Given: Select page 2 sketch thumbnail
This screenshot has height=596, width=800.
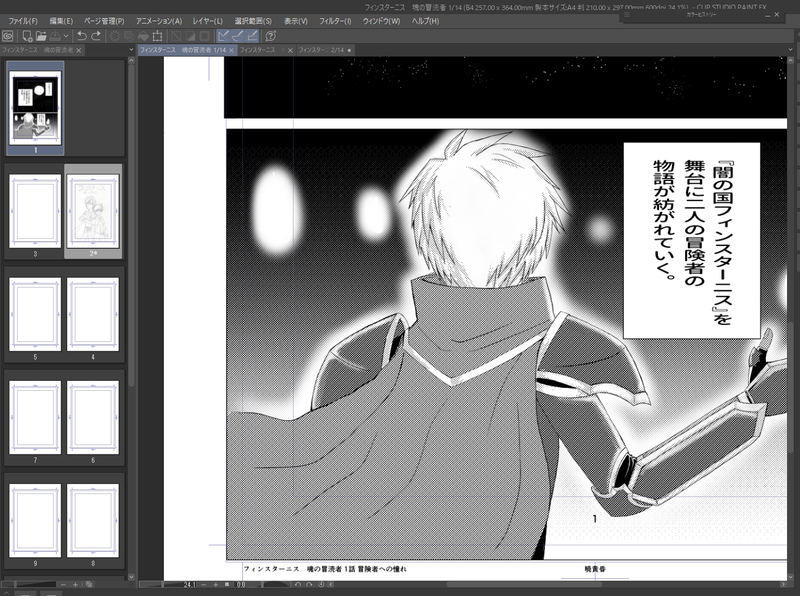Looking at the screenshot, I should (x=93, y=211).
